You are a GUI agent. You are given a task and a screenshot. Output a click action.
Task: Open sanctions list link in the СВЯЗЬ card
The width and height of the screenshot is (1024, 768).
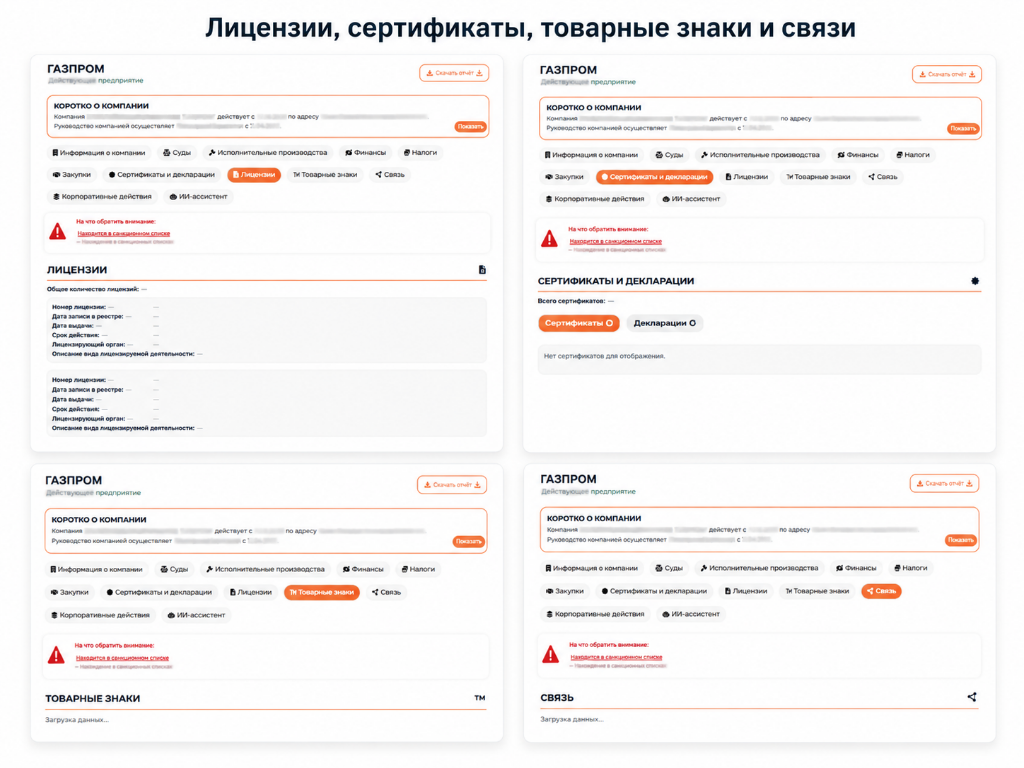pyautogui.click(x=616, y=657)
